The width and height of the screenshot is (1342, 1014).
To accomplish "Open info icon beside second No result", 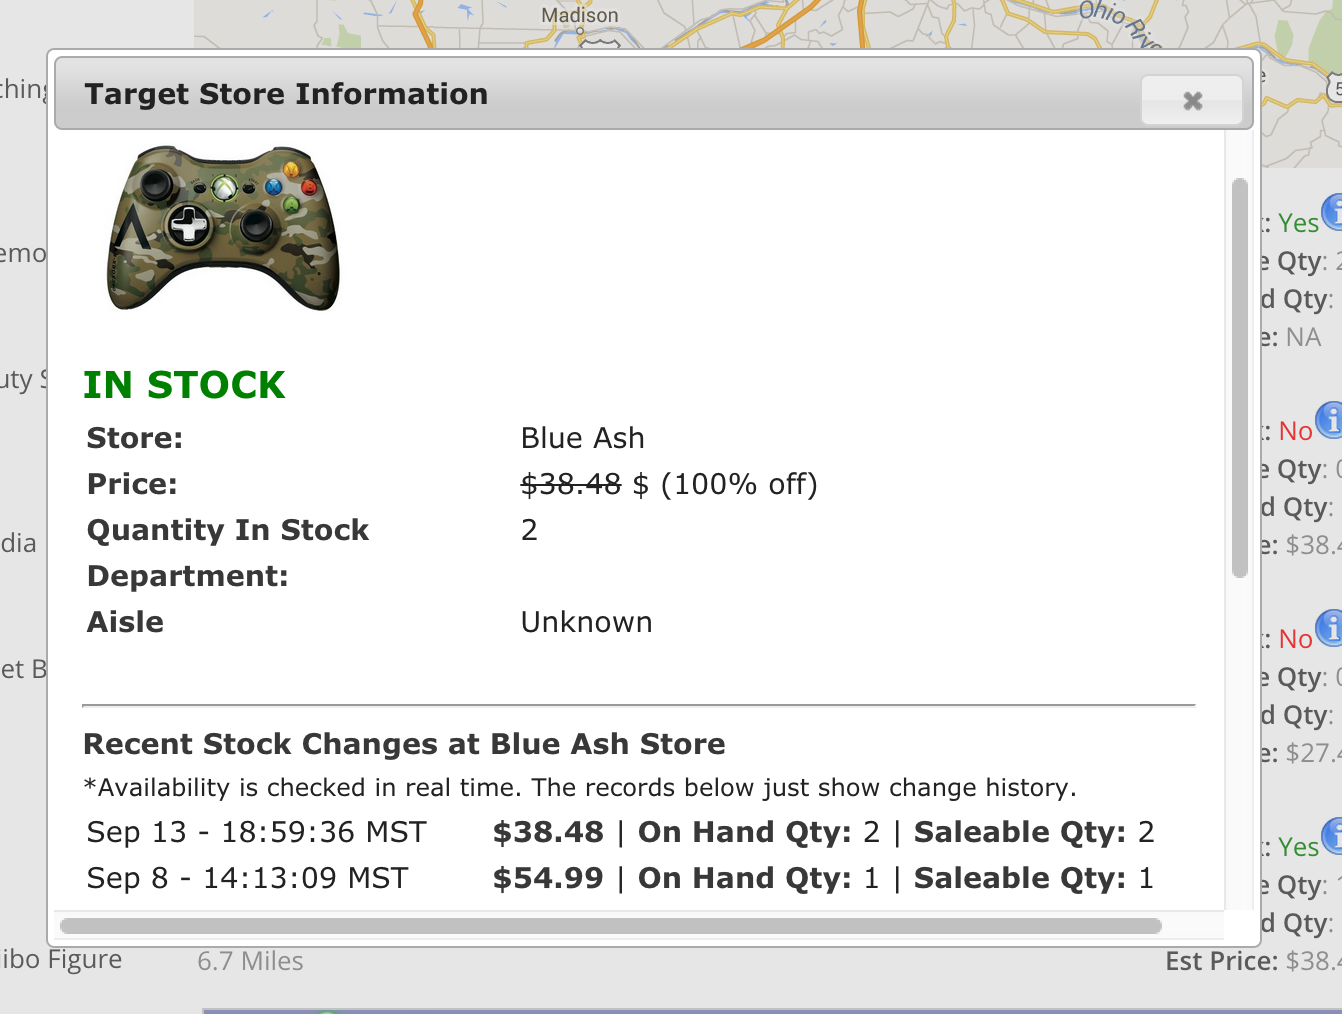I will [1329, 628].
